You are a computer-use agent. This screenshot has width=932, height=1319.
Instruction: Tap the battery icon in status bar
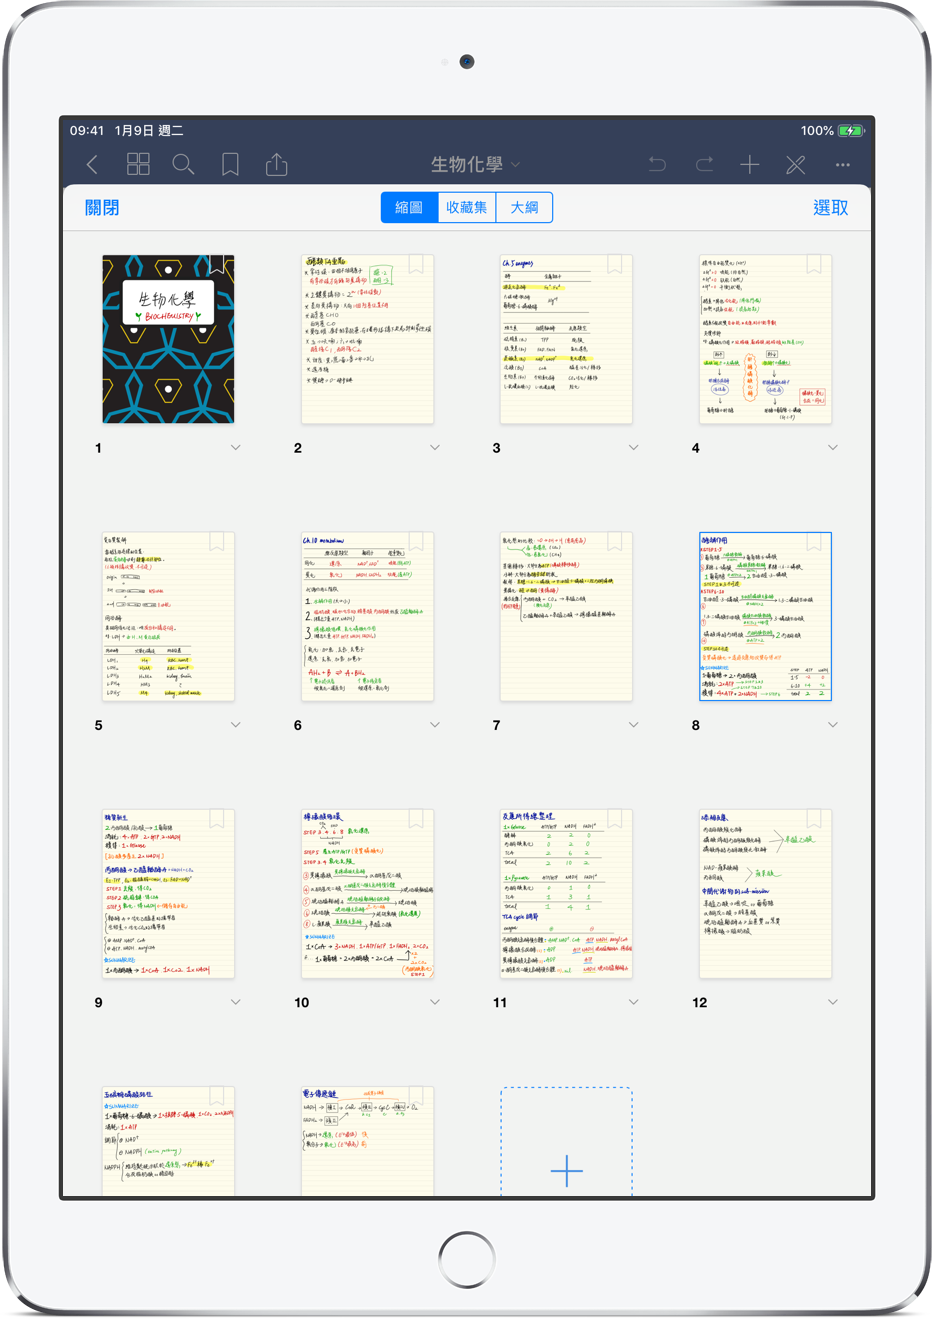point(851,131)
